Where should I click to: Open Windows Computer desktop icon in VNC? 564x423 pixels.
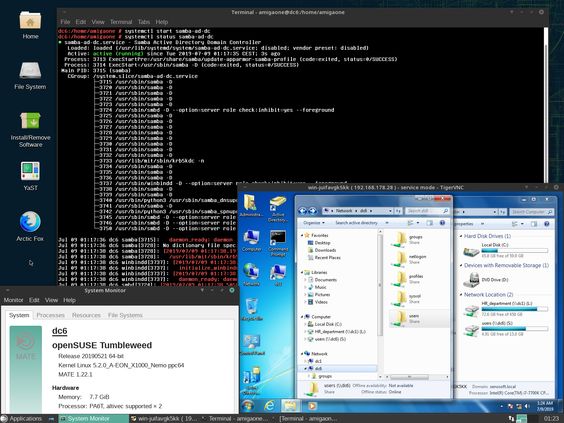click(x=251, y=240)
